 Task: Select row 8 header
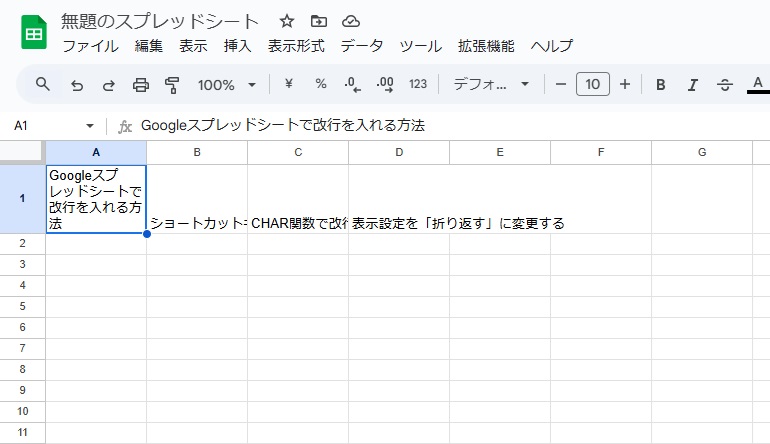(x=23, y=370)
